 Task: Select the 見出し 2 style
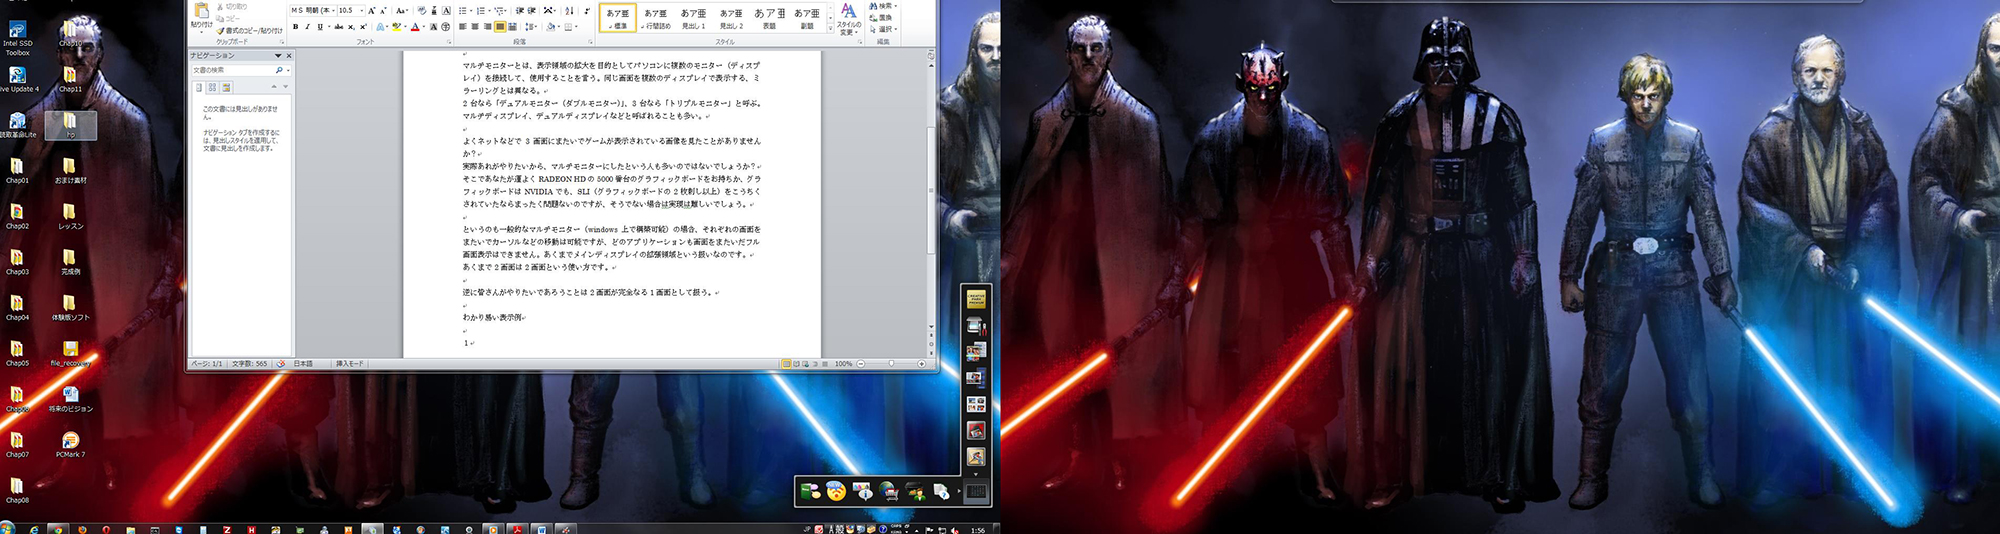[732, 18]
